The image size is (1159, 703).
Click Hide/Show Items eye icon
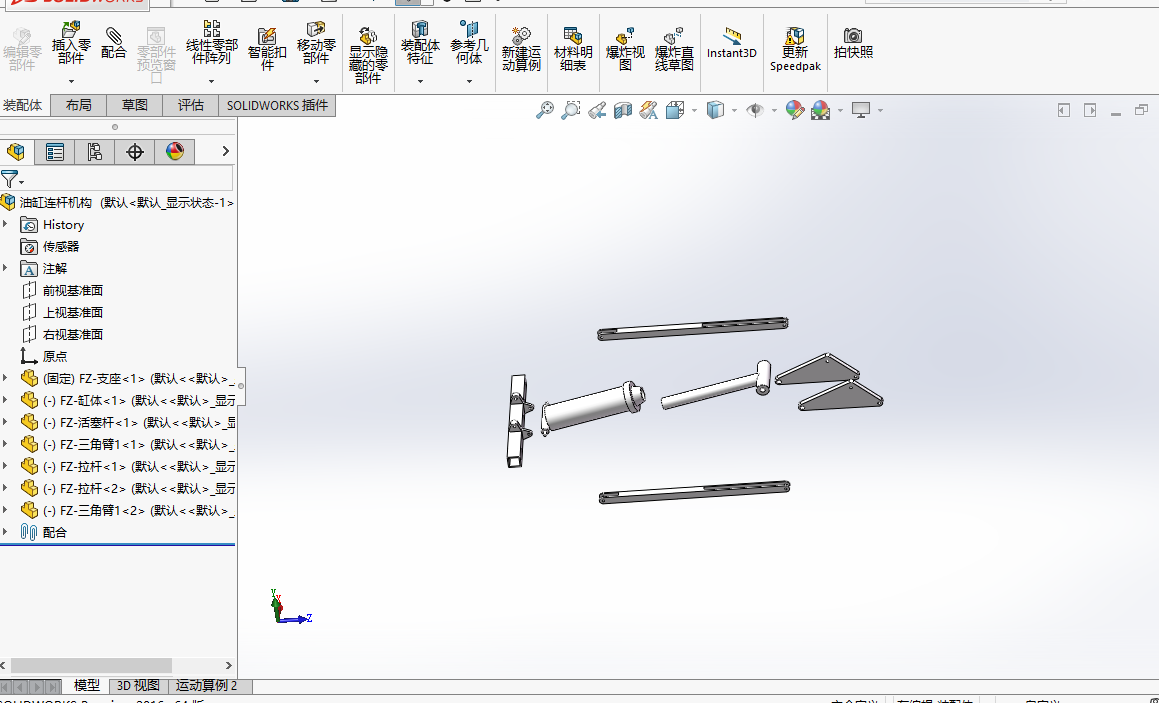click(755, 110)
